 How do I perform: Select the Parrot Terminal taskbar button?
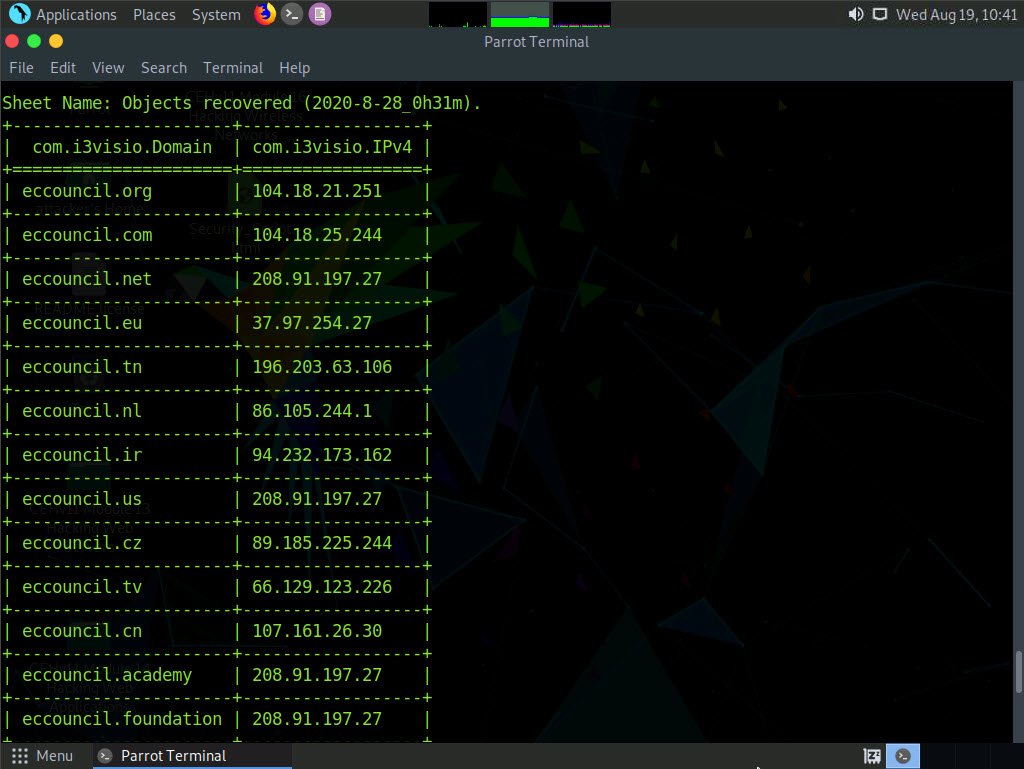192,756
